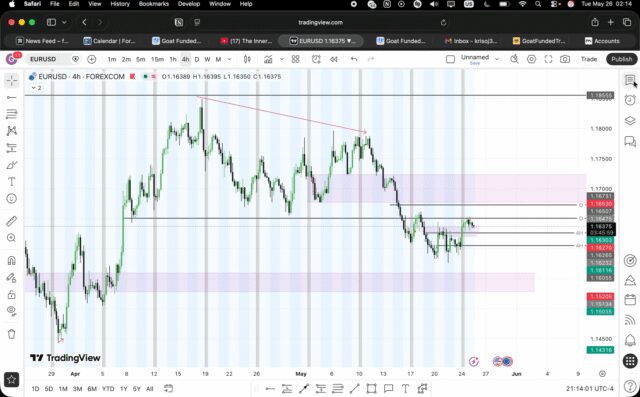Switch to the Calendar browser tab

point(109,41)
